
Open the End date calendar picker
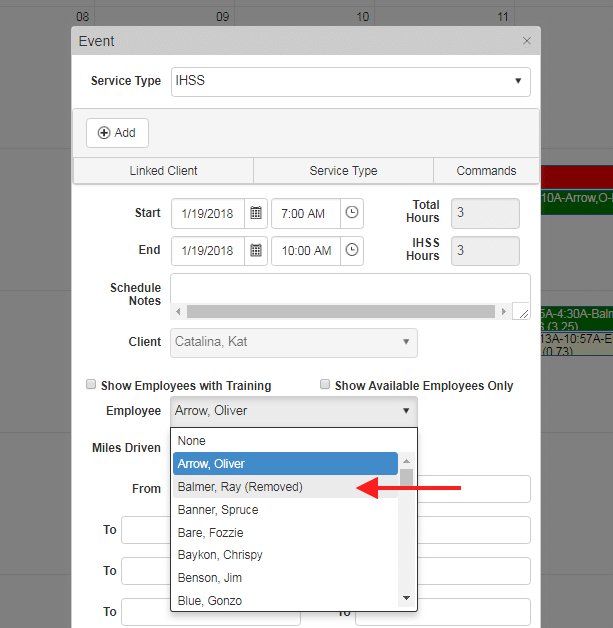(256, 251)
